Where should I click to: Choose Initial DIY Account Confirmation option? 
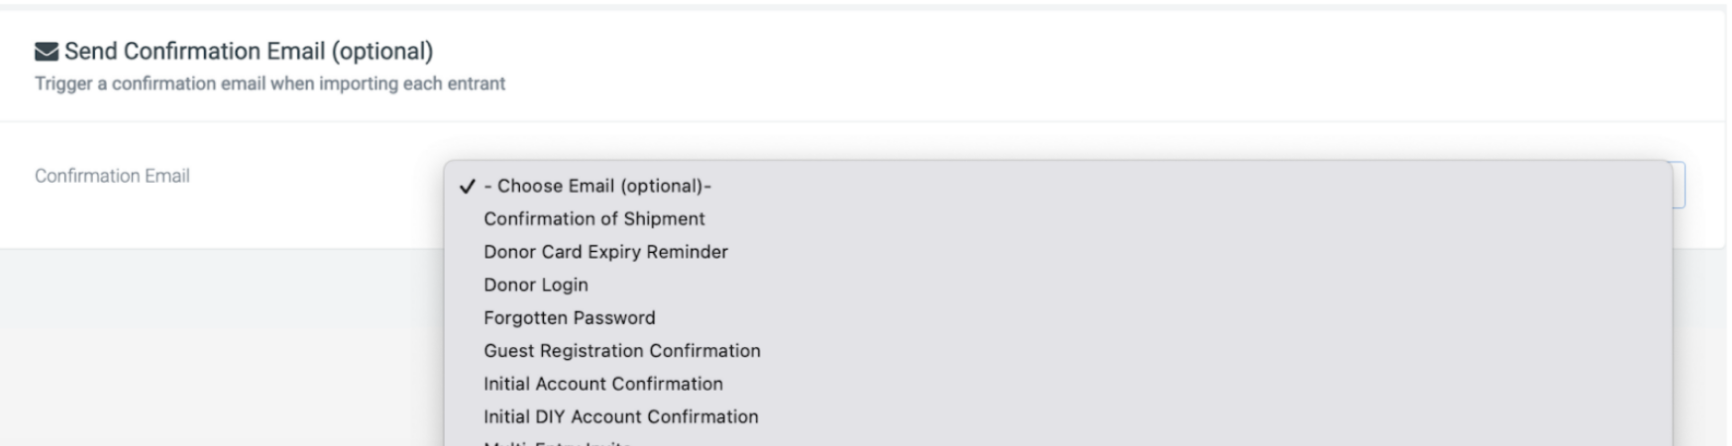click(x=1058, y=417)
